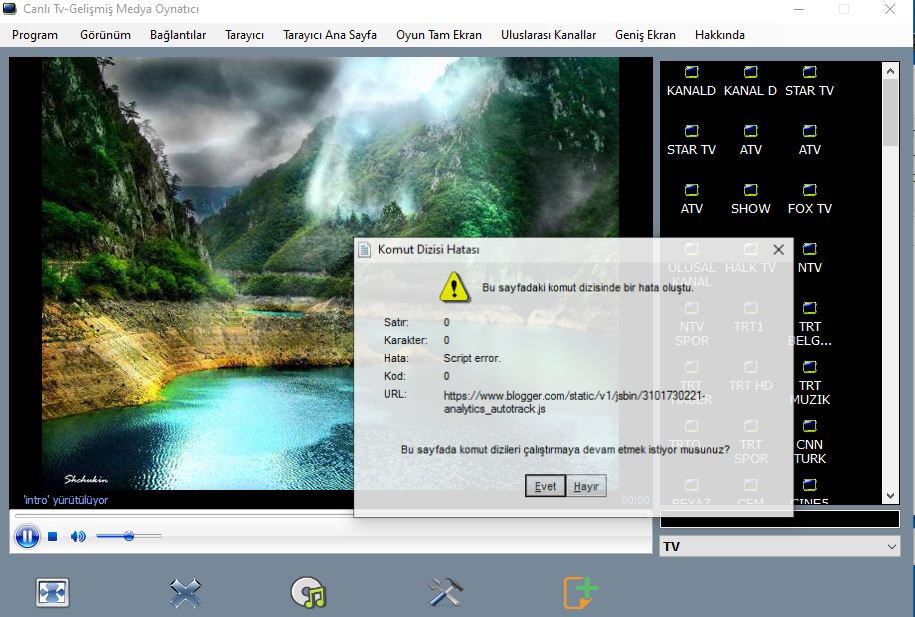Screen dimensions: 915x617
Task: Open the music disc icon
Action: [308, 593]
